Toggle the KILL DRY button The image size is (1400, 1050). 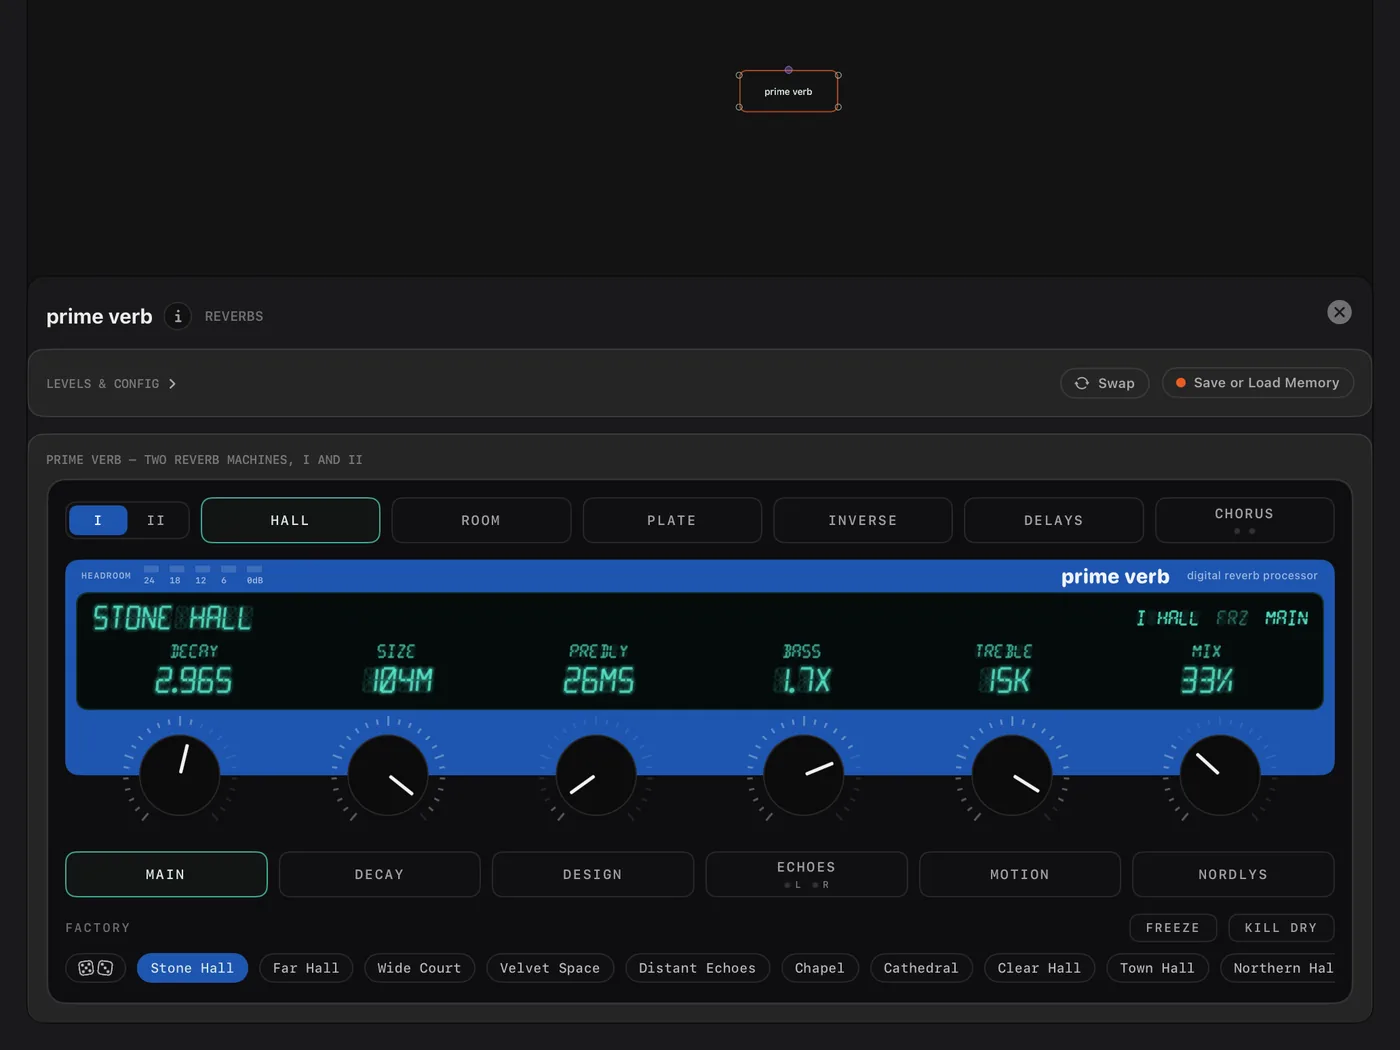(1281, 928)
